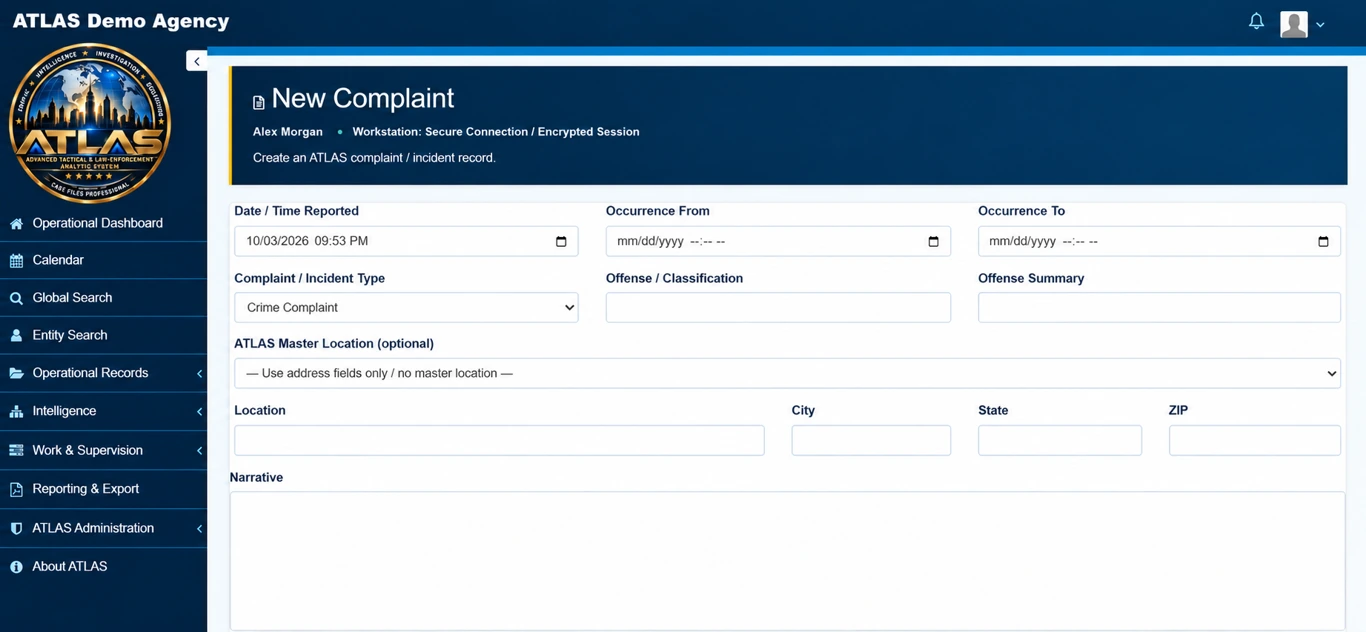Click the Alex Morgan user name
This screenshot has height=632, width=1366.
coord(288,131)
